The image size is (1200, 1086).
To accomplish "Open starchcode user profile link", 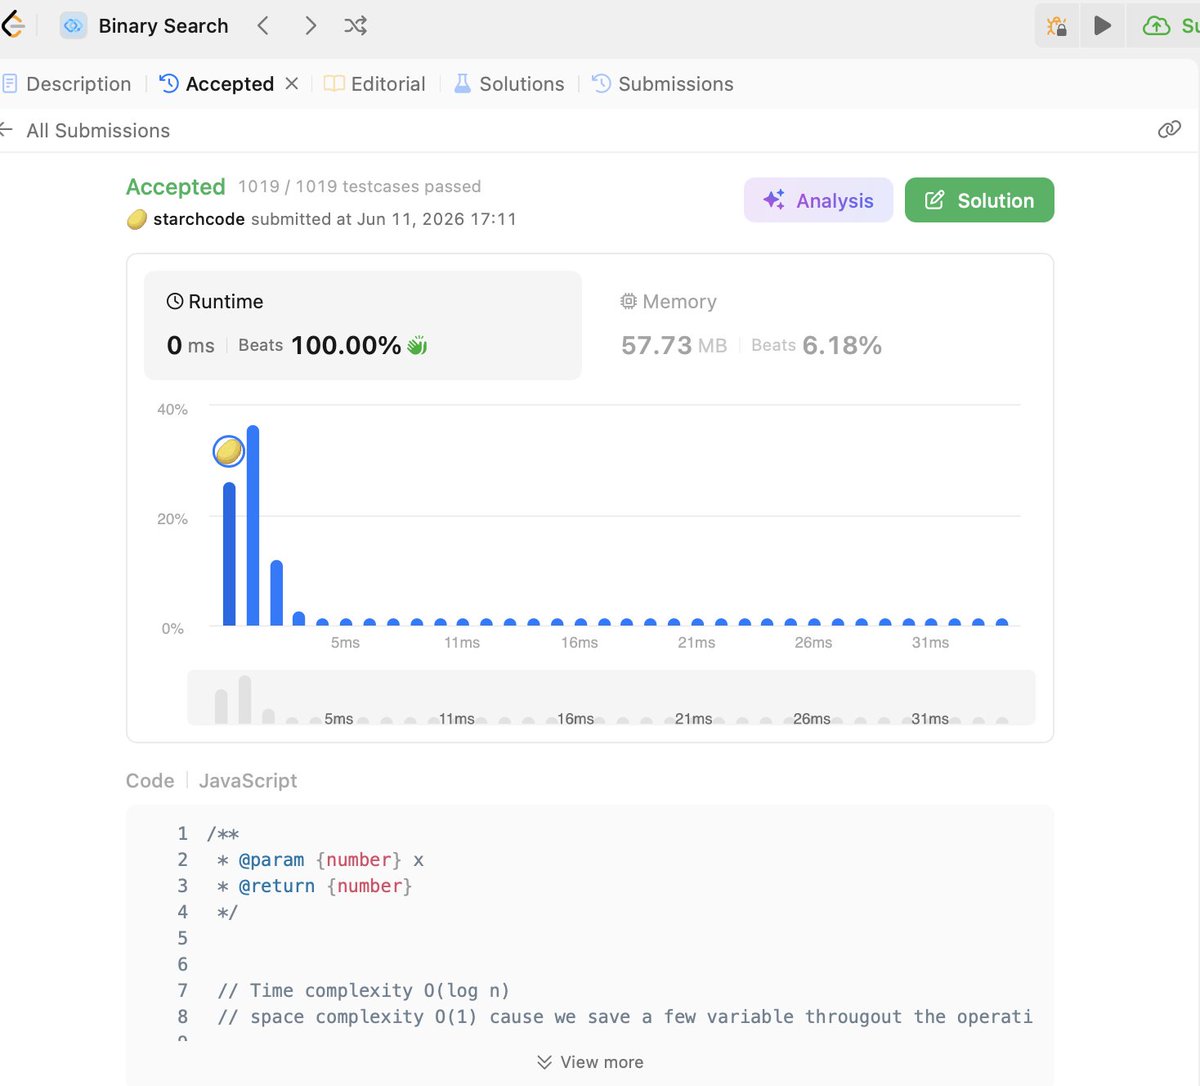I will (199, 219).
